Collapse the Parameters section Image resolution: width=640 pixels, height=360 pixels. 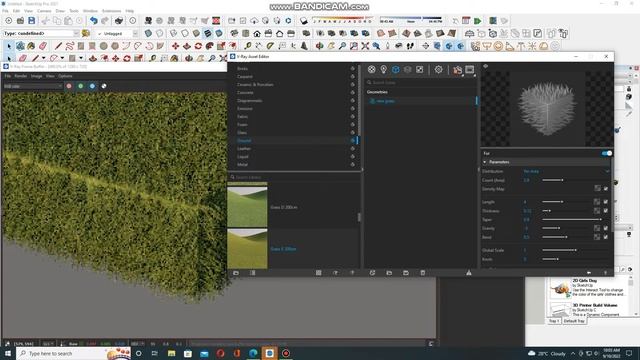pos(484,162)
